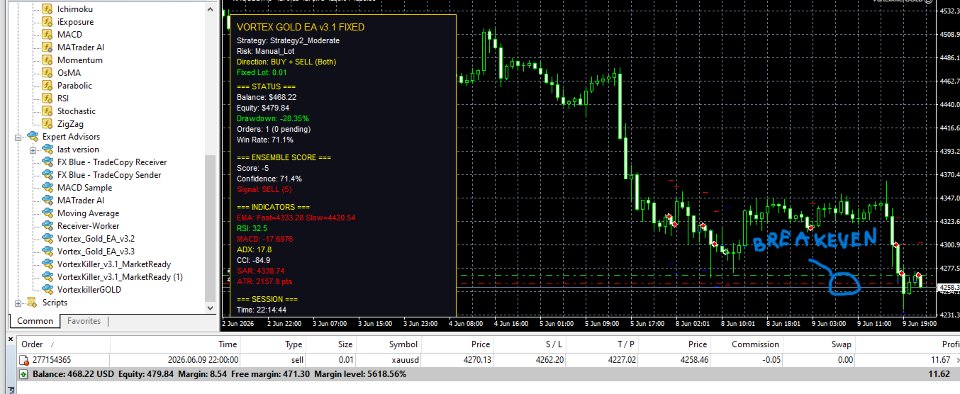Viewport: 960px width, 394px height.
Task: Select MATrader AI under Expert Advisors
Action: click(81, 201)
